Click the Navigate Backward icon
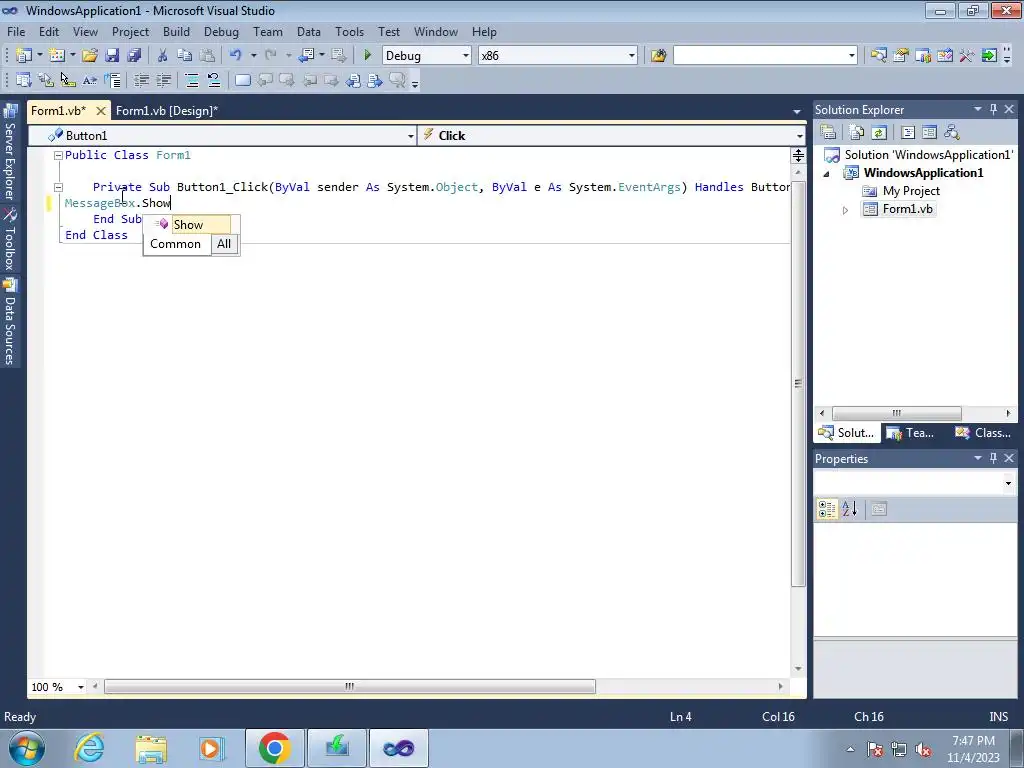The width and height of the screenshot is (1024, 768). [306, 56]
